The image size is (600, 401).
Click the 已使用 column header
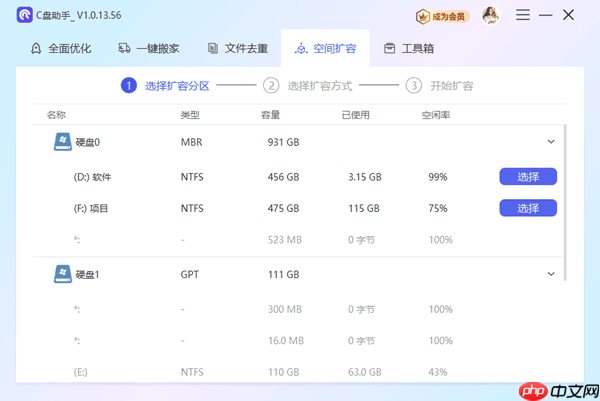coord(355,115)
